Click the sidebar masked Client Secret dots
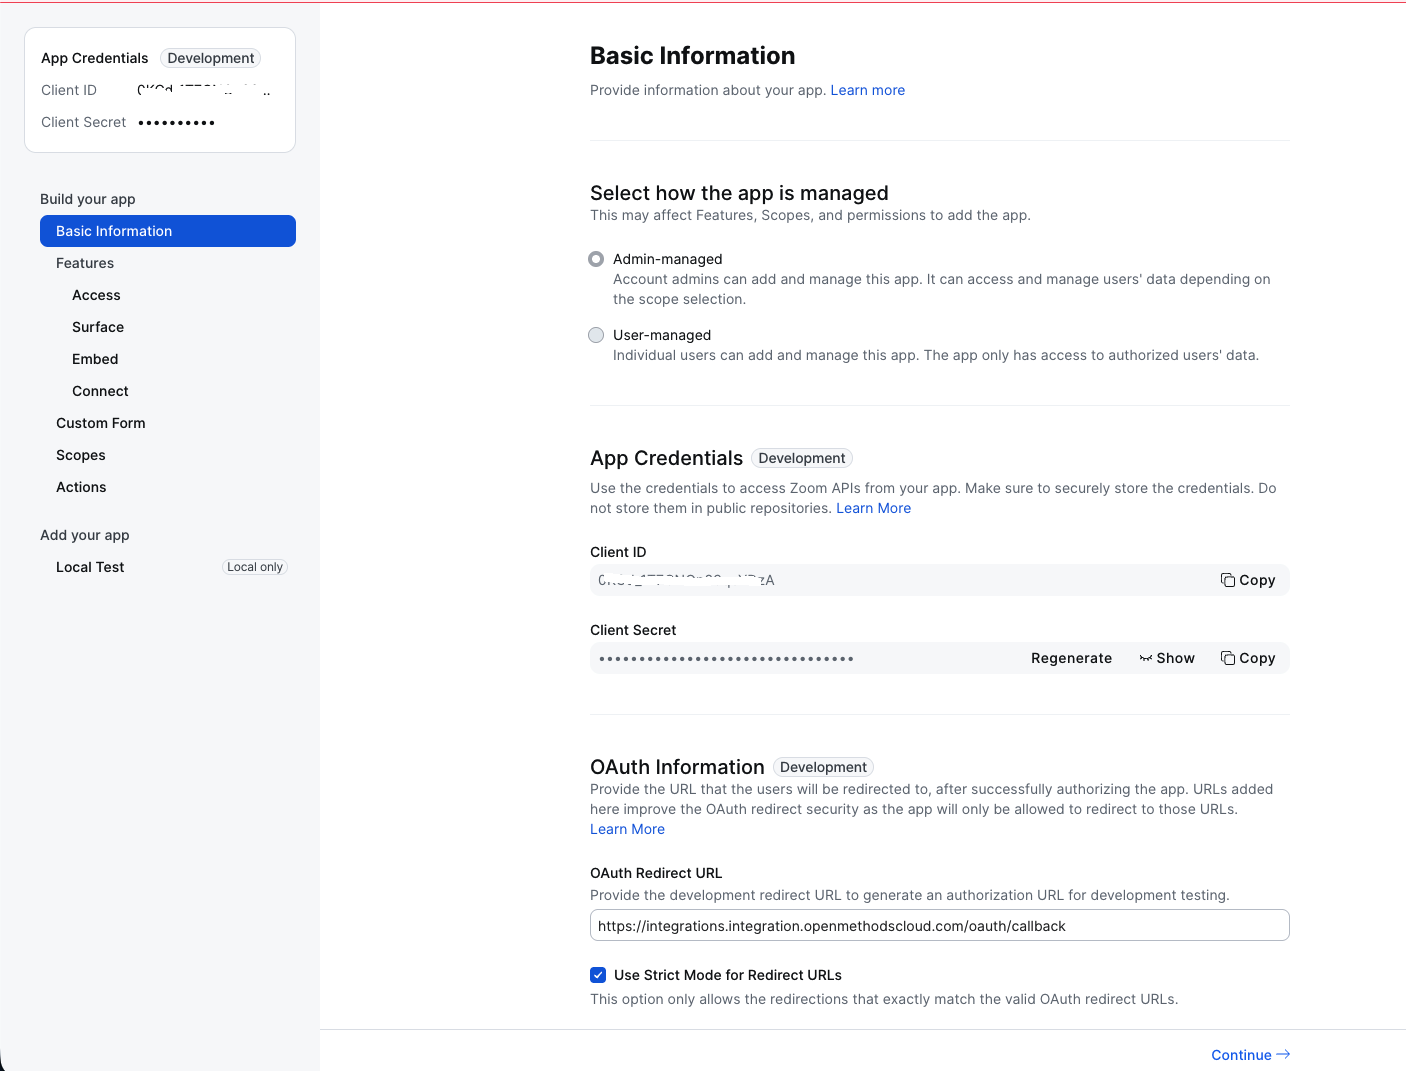1406x1071 pixels. (x=177, y=122)
